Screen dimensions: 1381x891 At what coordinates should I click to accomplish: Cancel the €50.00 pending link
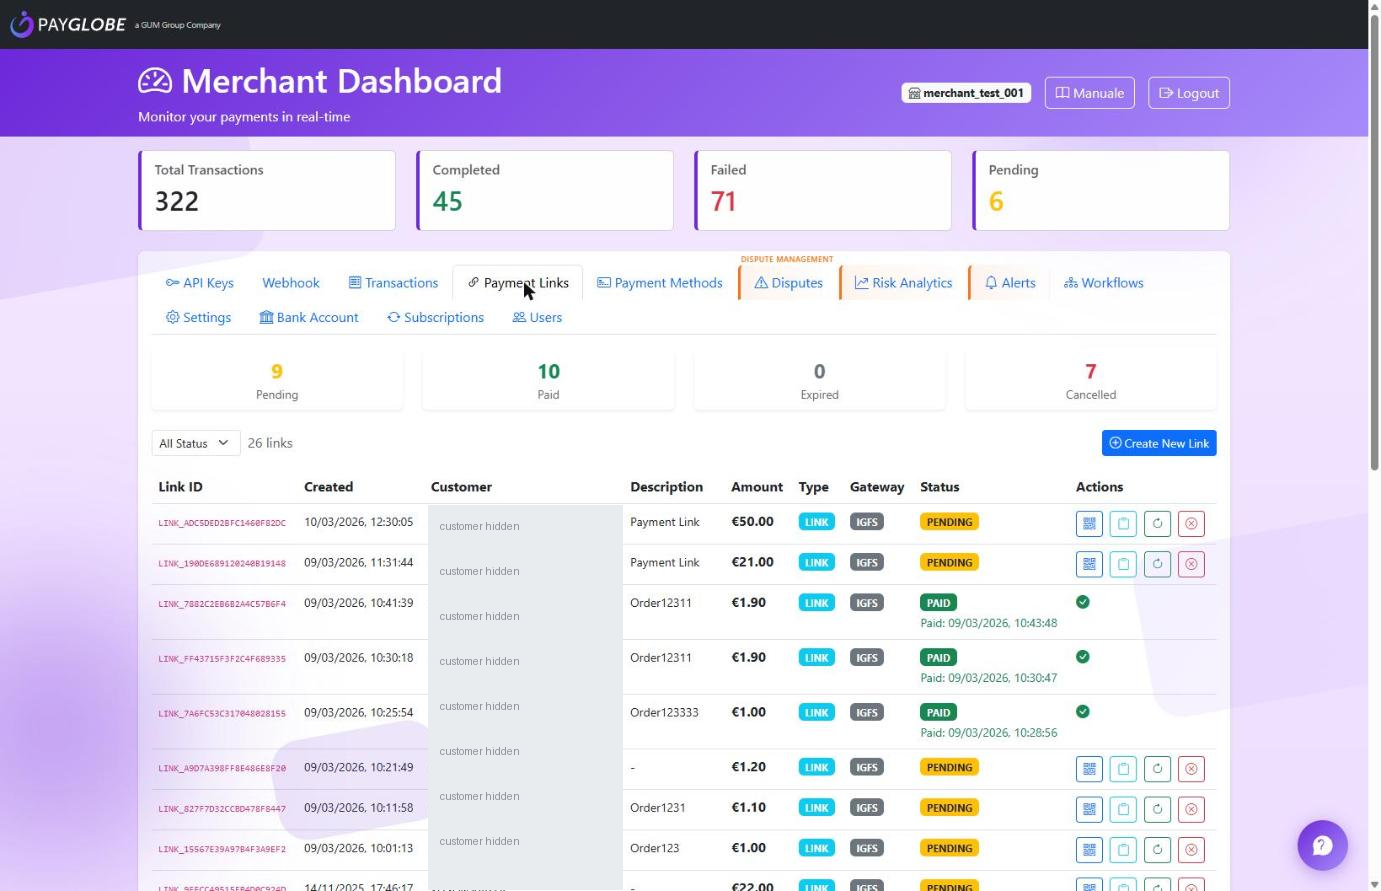(1191, 523)
